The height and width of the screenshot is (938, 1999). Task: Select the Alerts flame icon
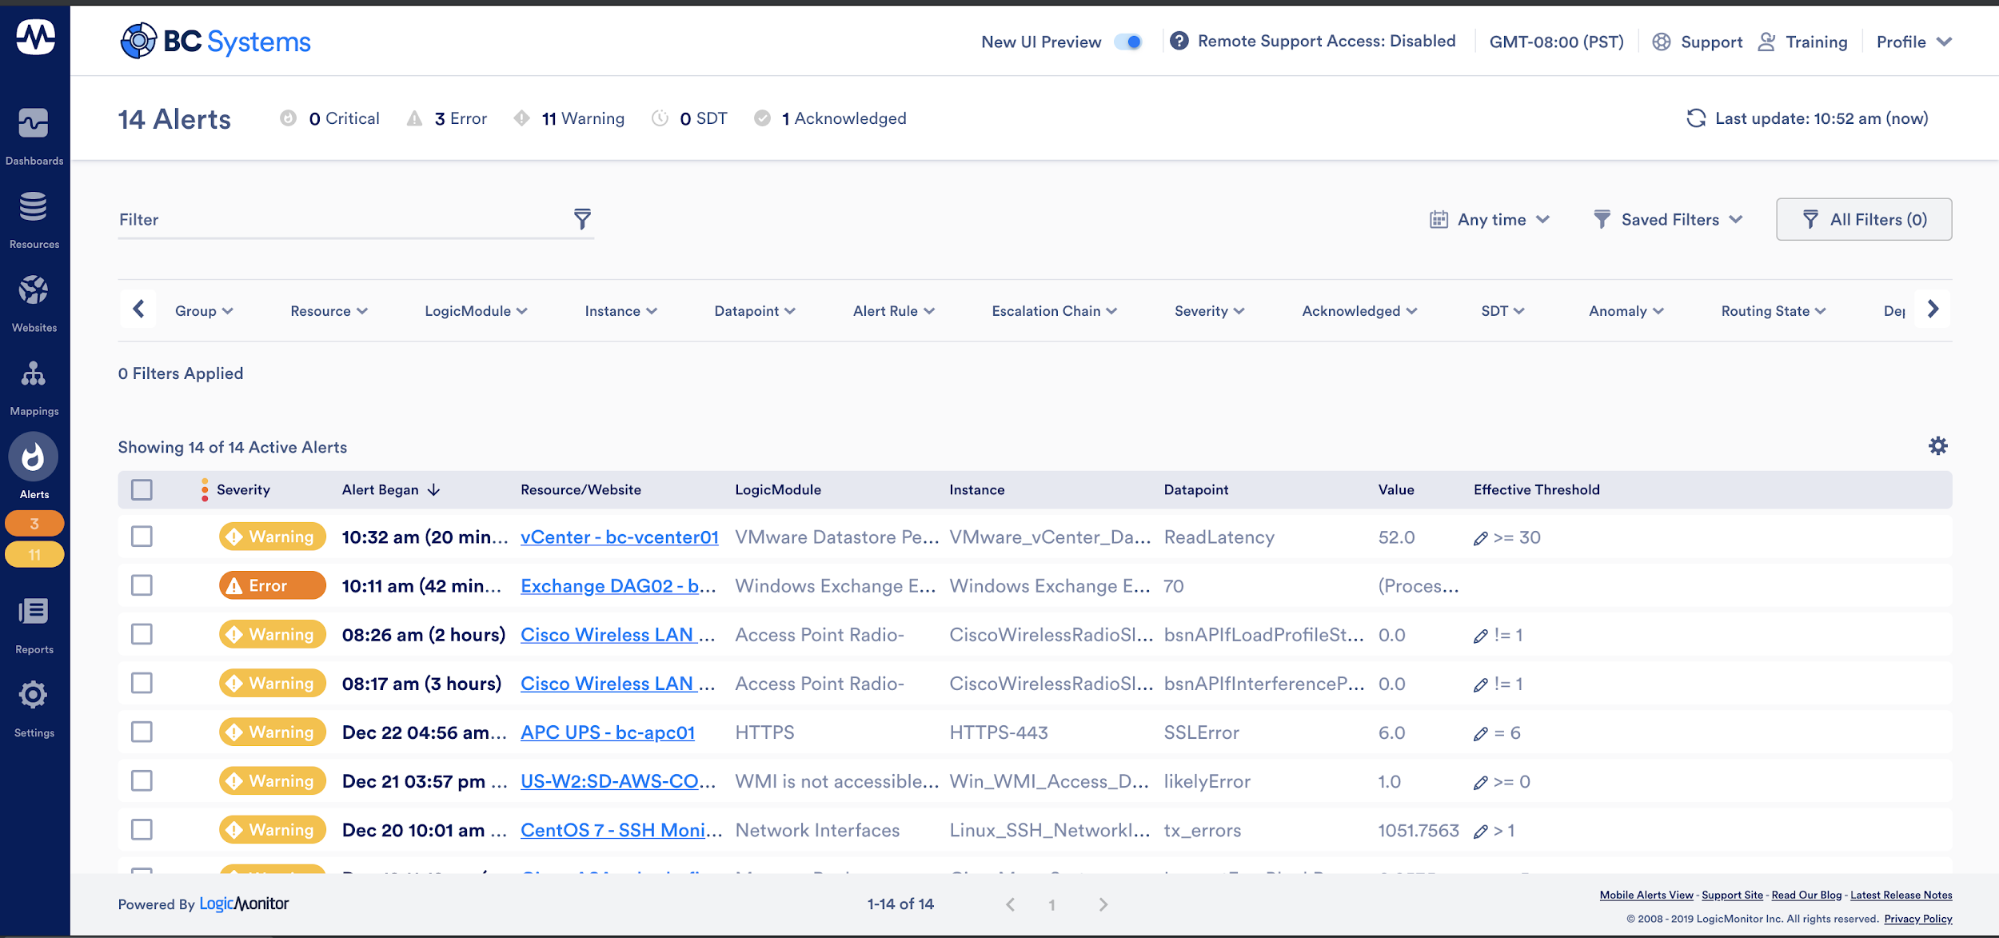coord(34,458)
